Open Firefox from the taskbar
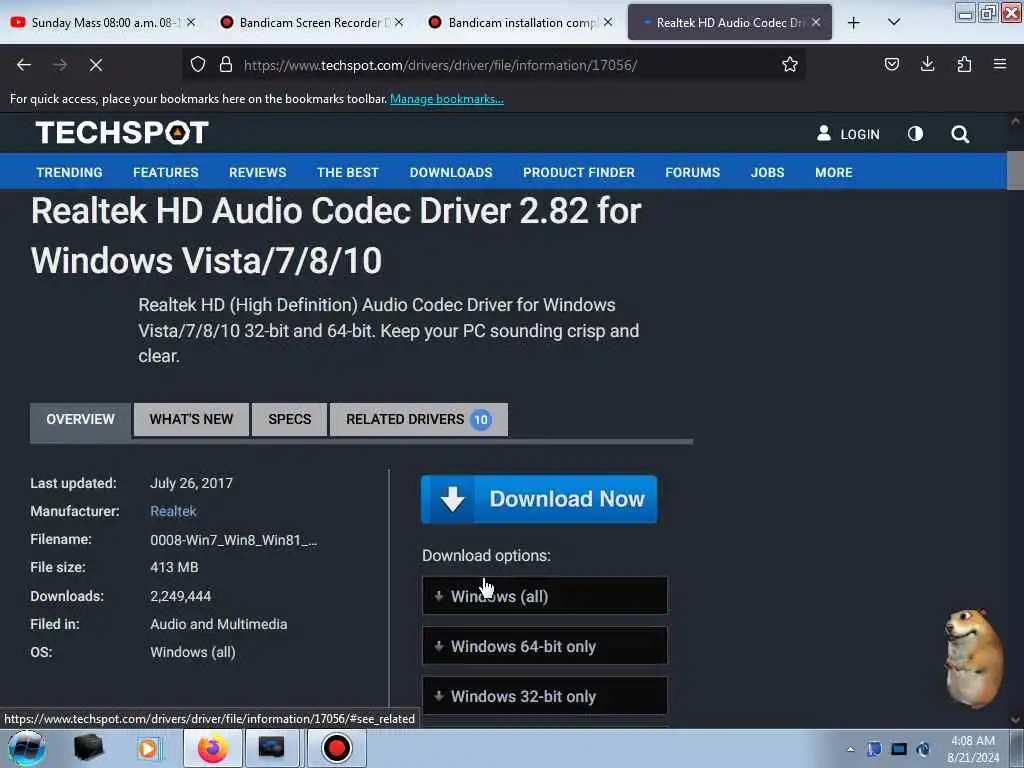 pyautogui.click(x=213, y=748)
